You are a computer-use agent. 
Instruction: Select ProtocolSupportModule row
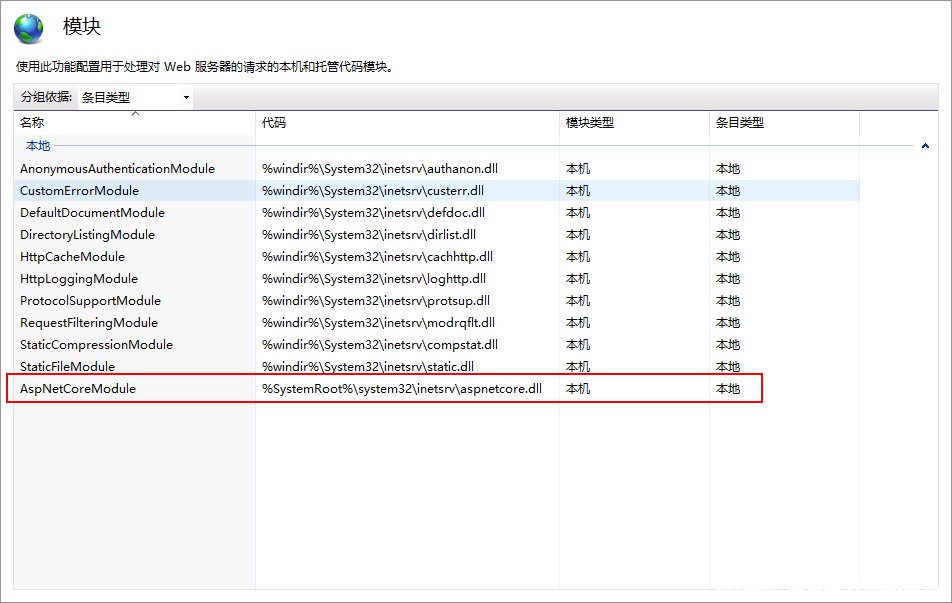437,301
